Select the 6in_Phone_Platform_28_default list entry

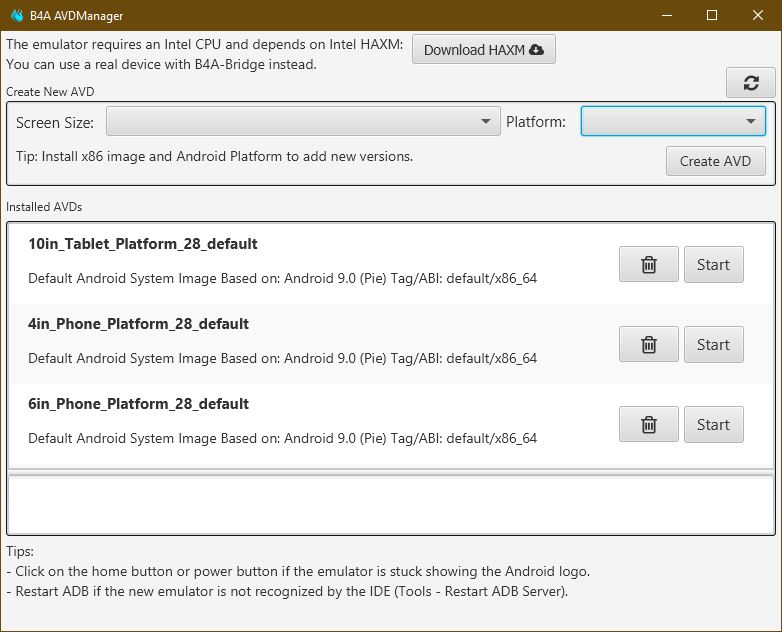(x=300, y=422)
